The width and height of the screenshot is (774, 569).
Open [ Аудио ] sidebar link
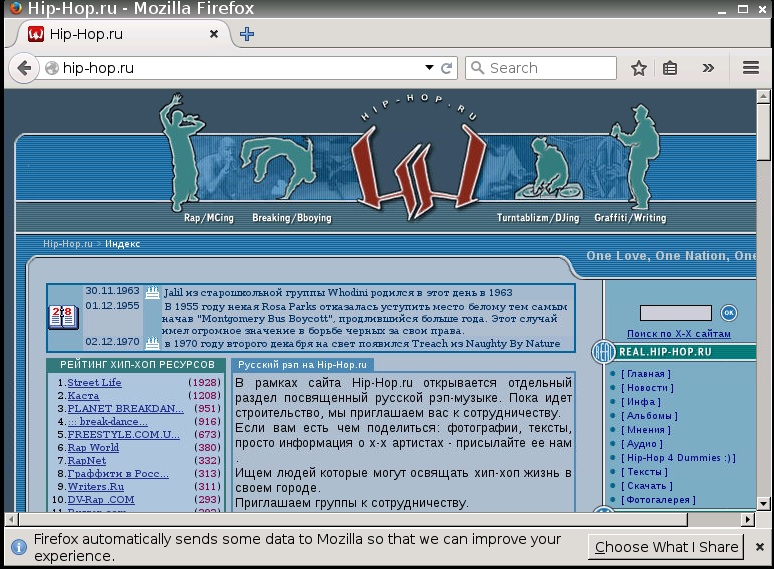(x=642, y=444)
